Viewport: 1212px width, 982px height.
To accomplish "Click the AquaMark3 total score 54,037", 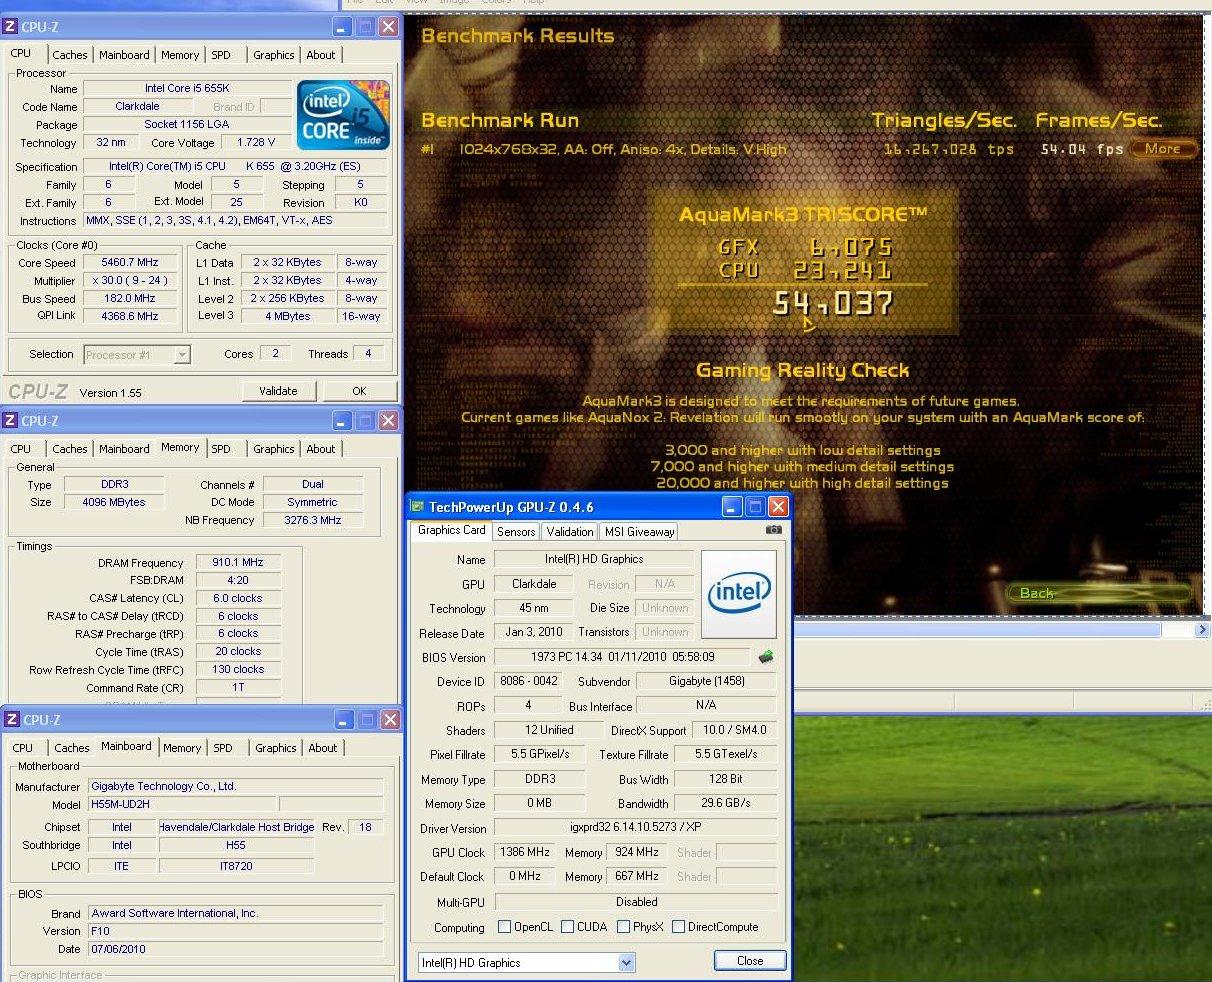I will 832,303.
